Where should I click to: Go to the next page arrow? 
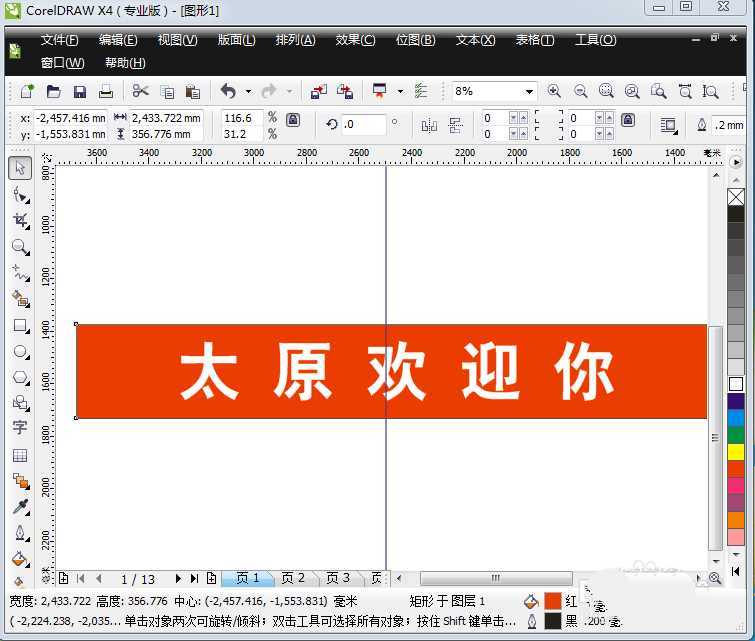tap(178, 578)
